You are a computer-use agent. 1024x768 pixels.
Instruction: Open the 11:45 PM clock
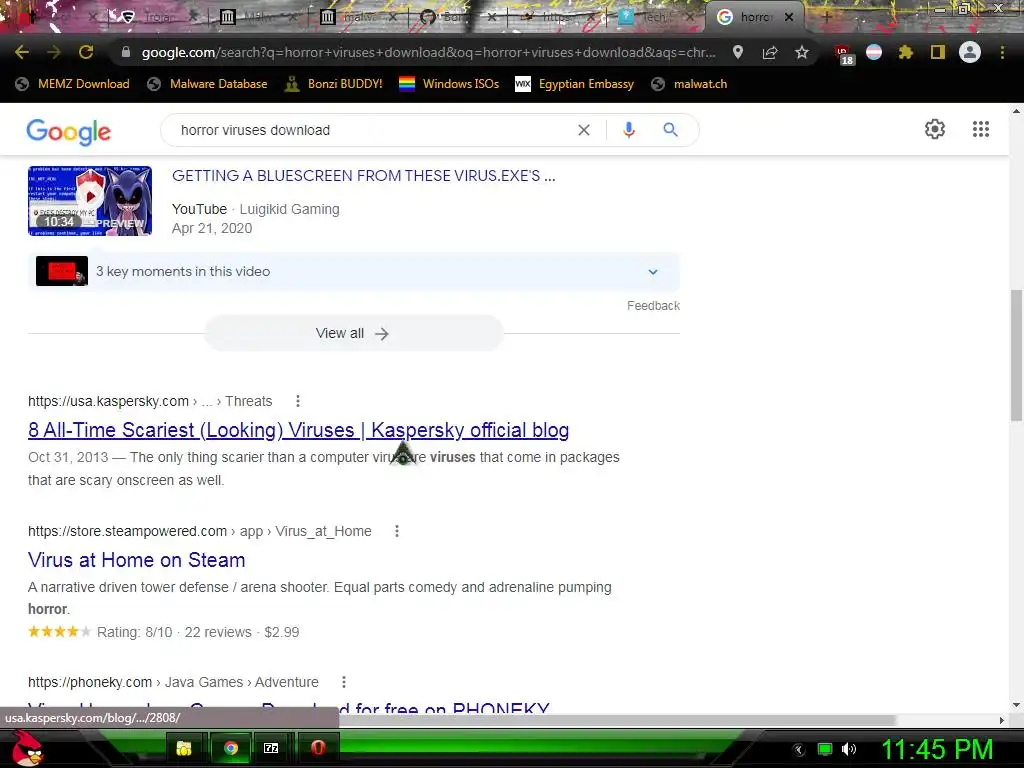937,748
